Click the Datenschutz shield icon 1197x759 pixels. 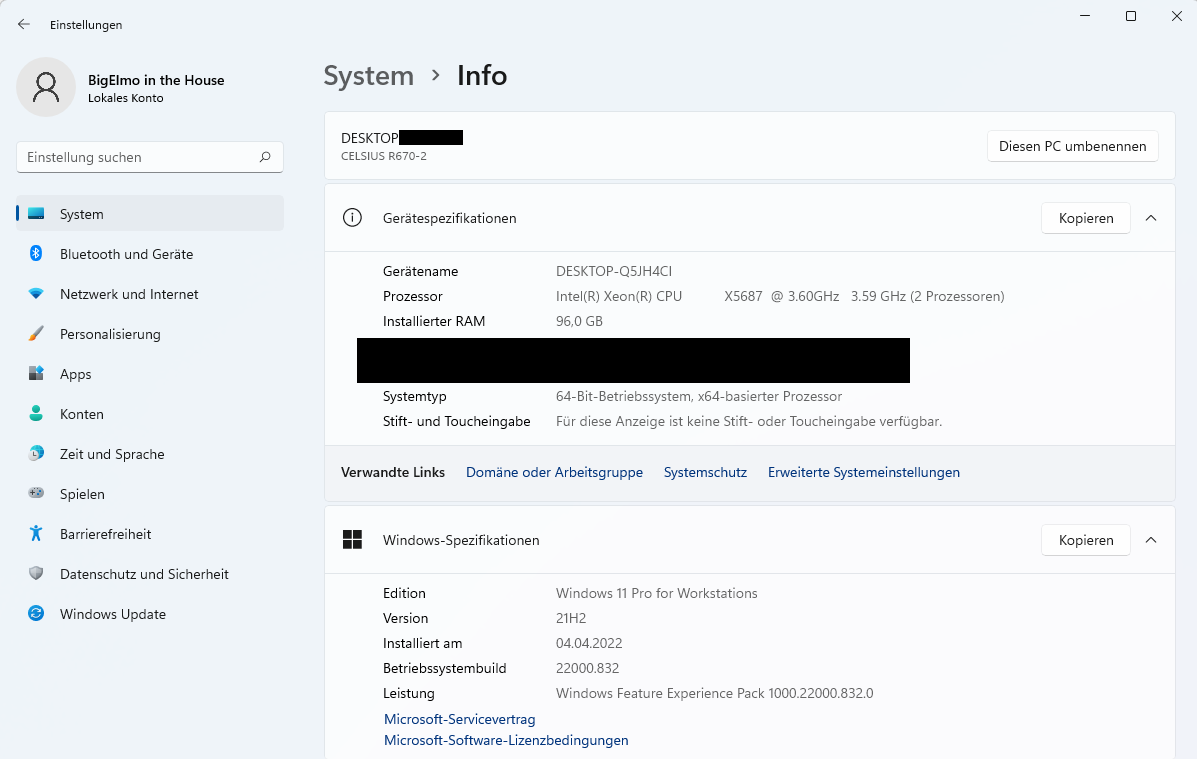click(36, 573)
